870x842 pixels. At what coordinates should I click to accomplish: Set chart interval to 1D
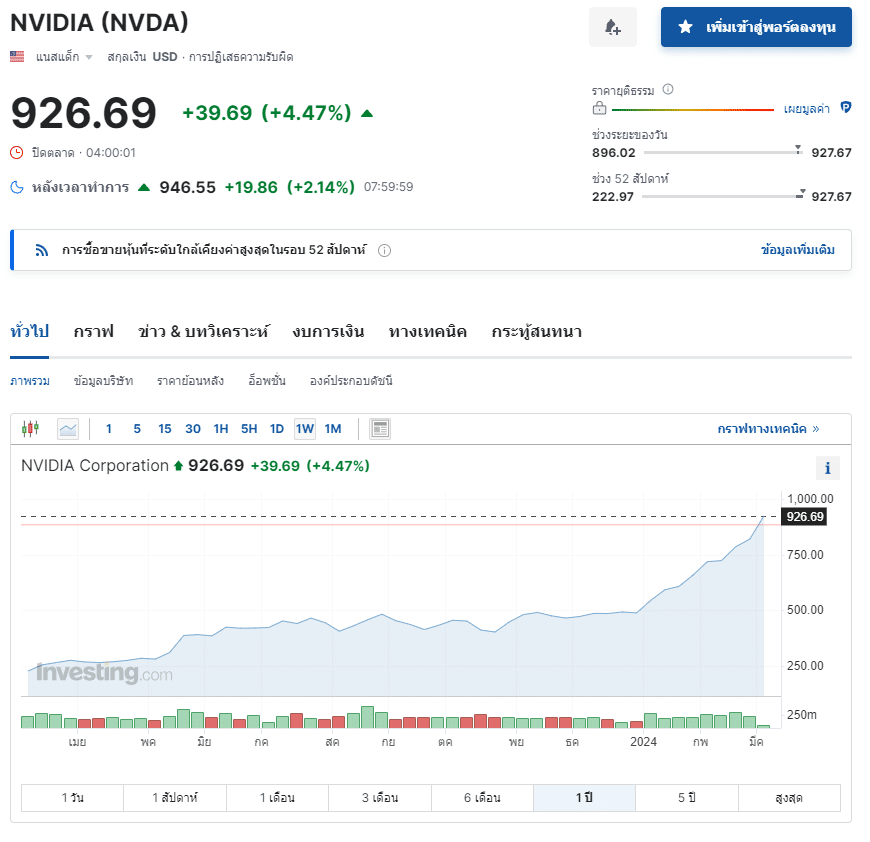277,429
